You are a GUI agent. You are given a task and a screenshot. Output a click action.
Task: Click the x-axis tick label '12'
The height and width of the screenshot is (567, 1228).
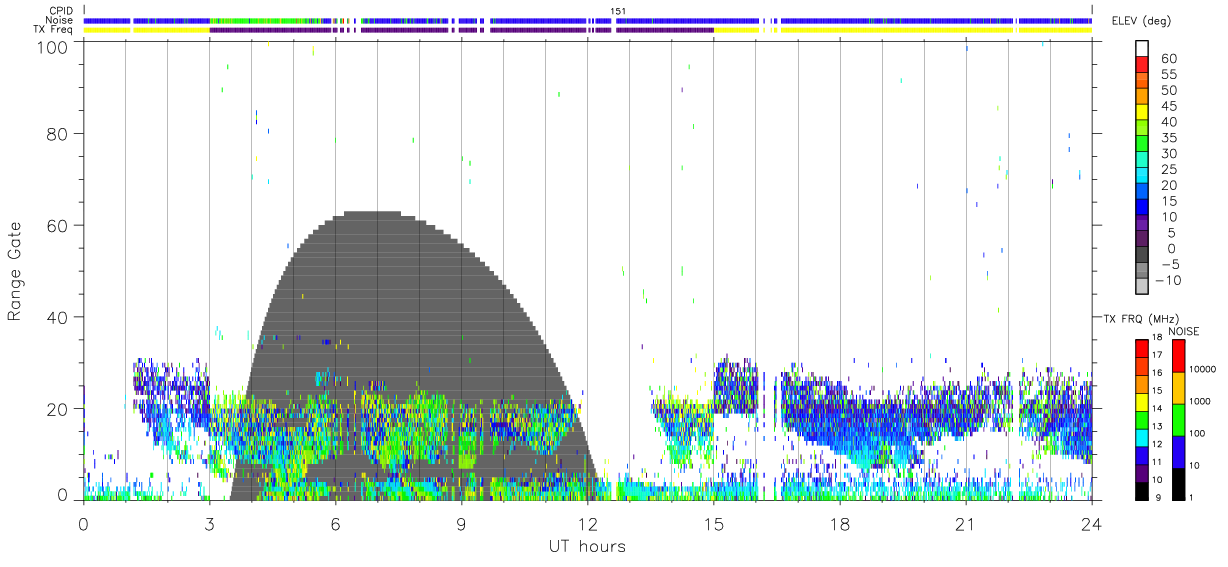coord(587,523)
